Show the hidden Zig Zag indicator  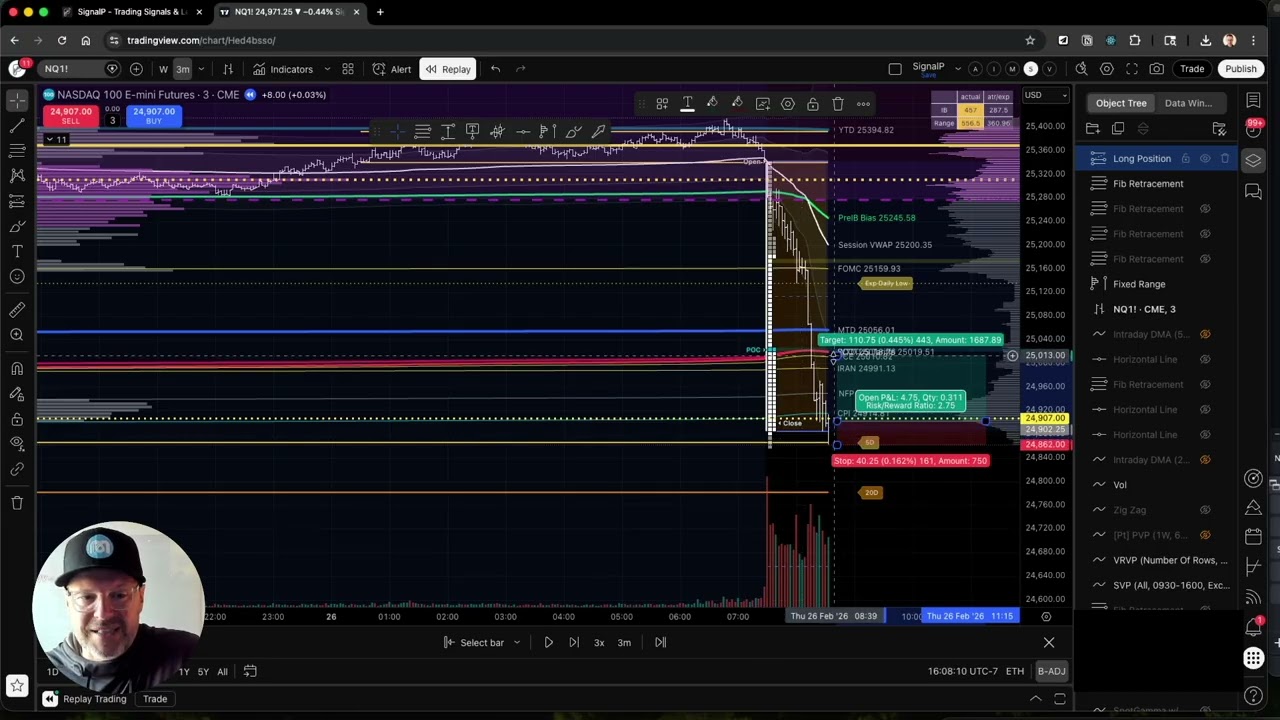click(x=1205, y=510)
